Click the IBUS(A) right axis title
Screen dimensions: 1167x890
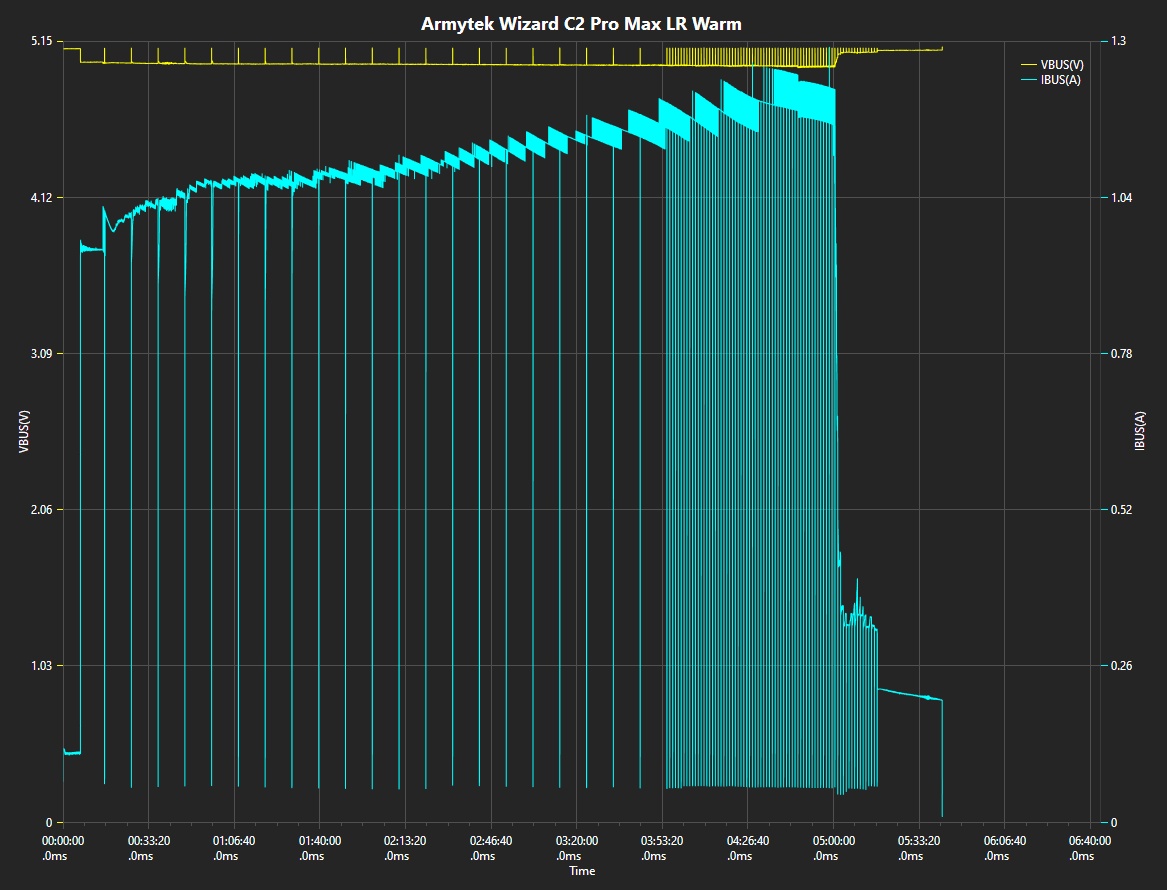click(1139, 431)
